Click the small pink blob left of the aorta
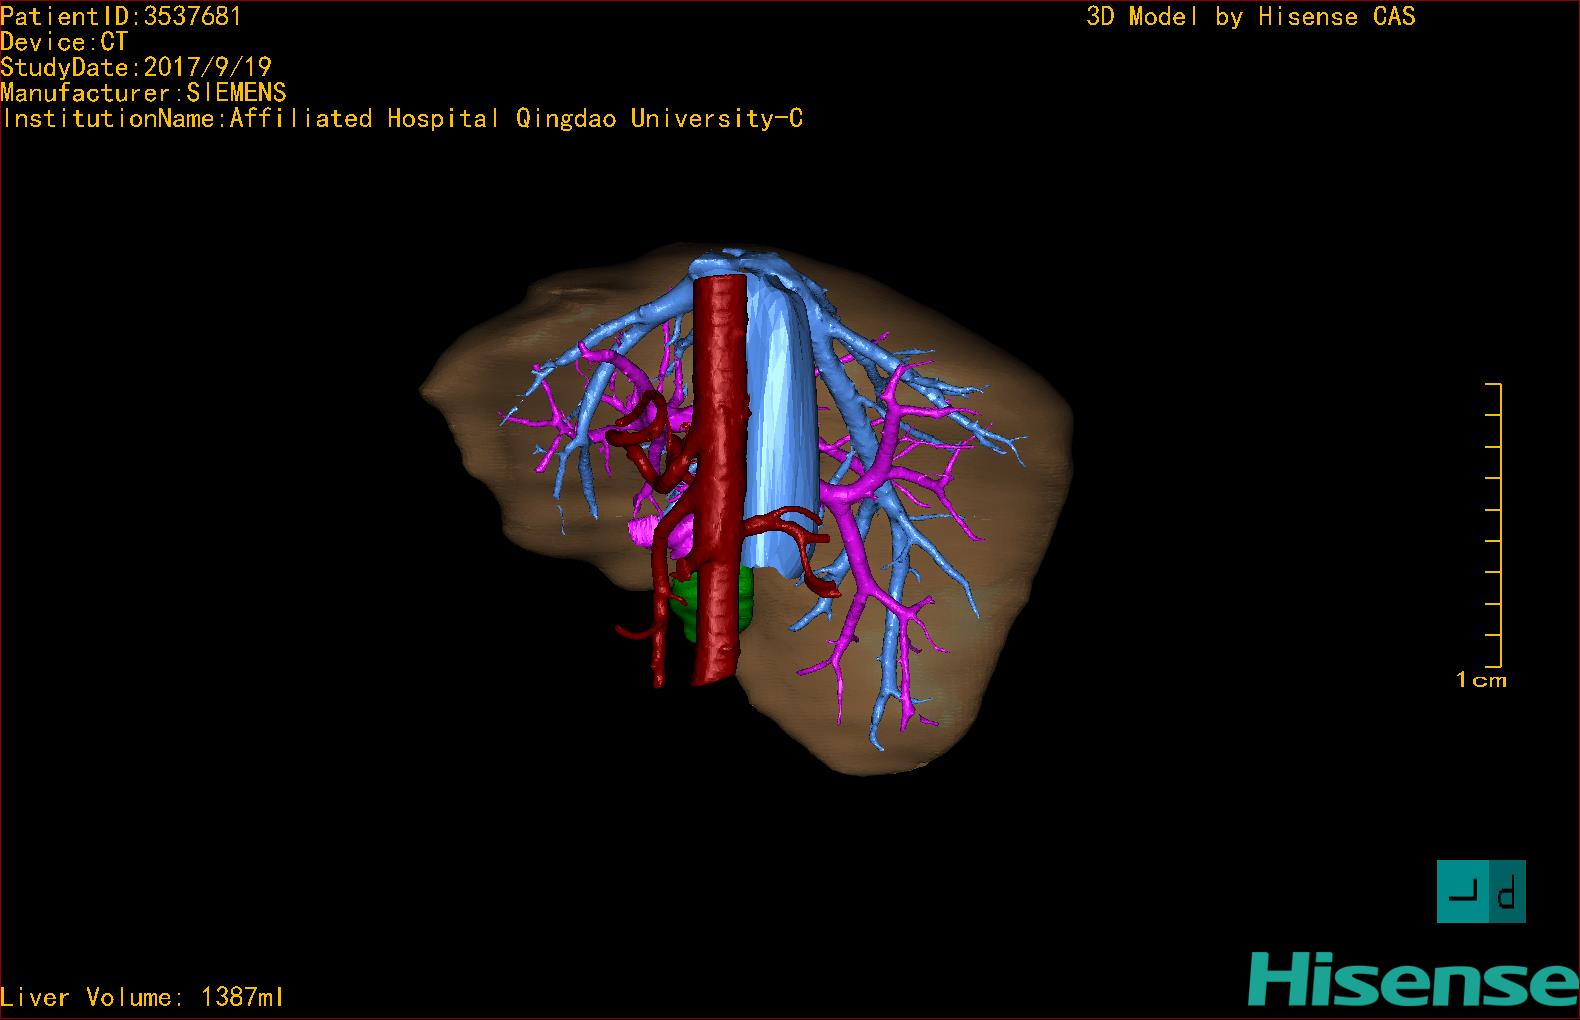 pyautogui.click(x=642, y=530)
